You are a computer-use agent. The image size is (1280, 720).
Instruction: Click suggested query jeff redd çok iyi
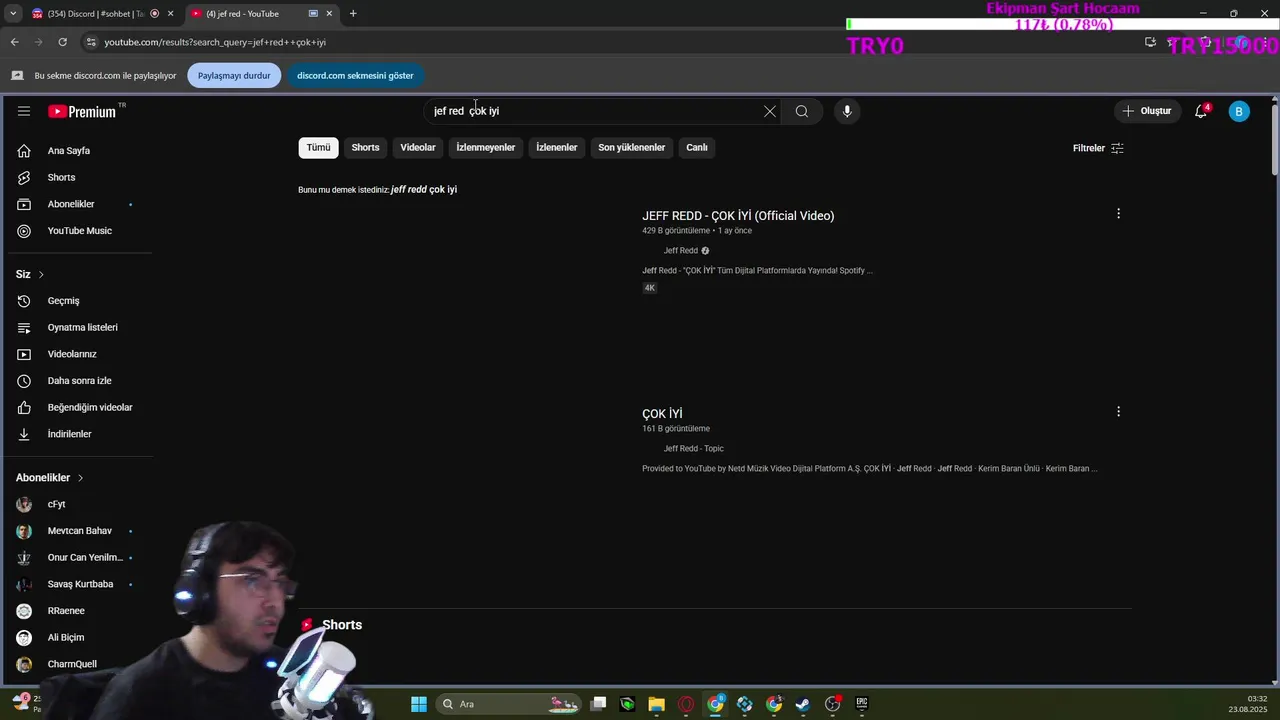point(424,189)
